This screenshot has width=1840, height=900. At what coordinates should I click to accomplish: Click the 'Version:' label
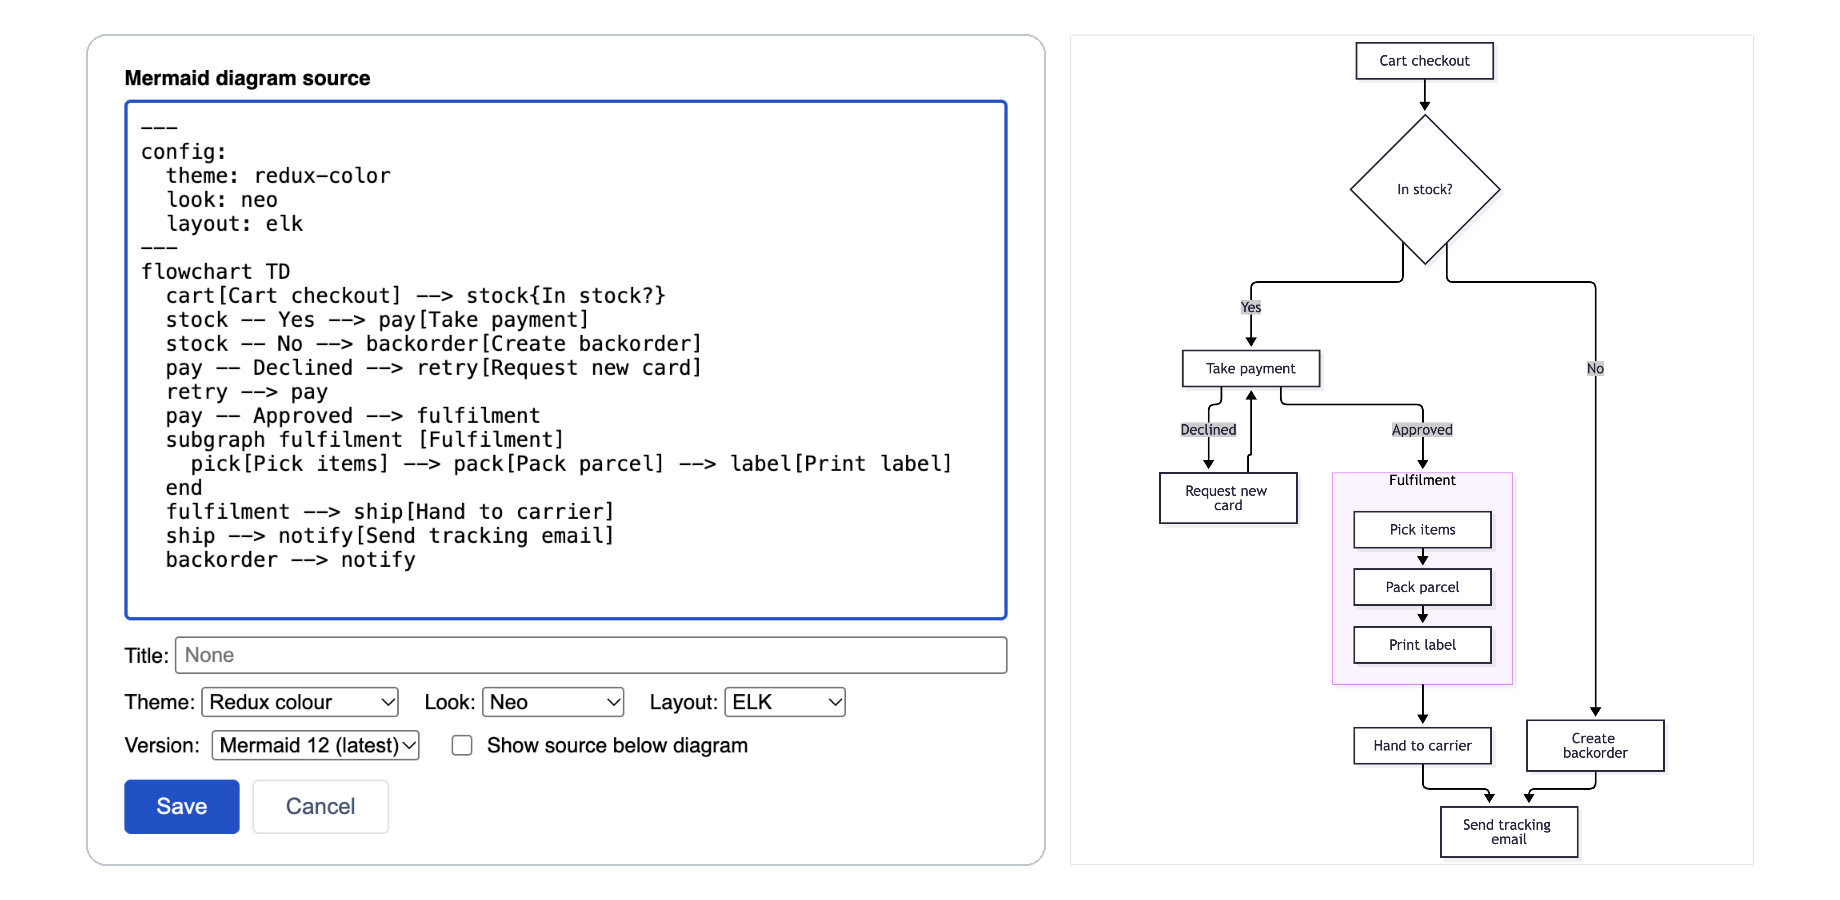pos(162,745)
